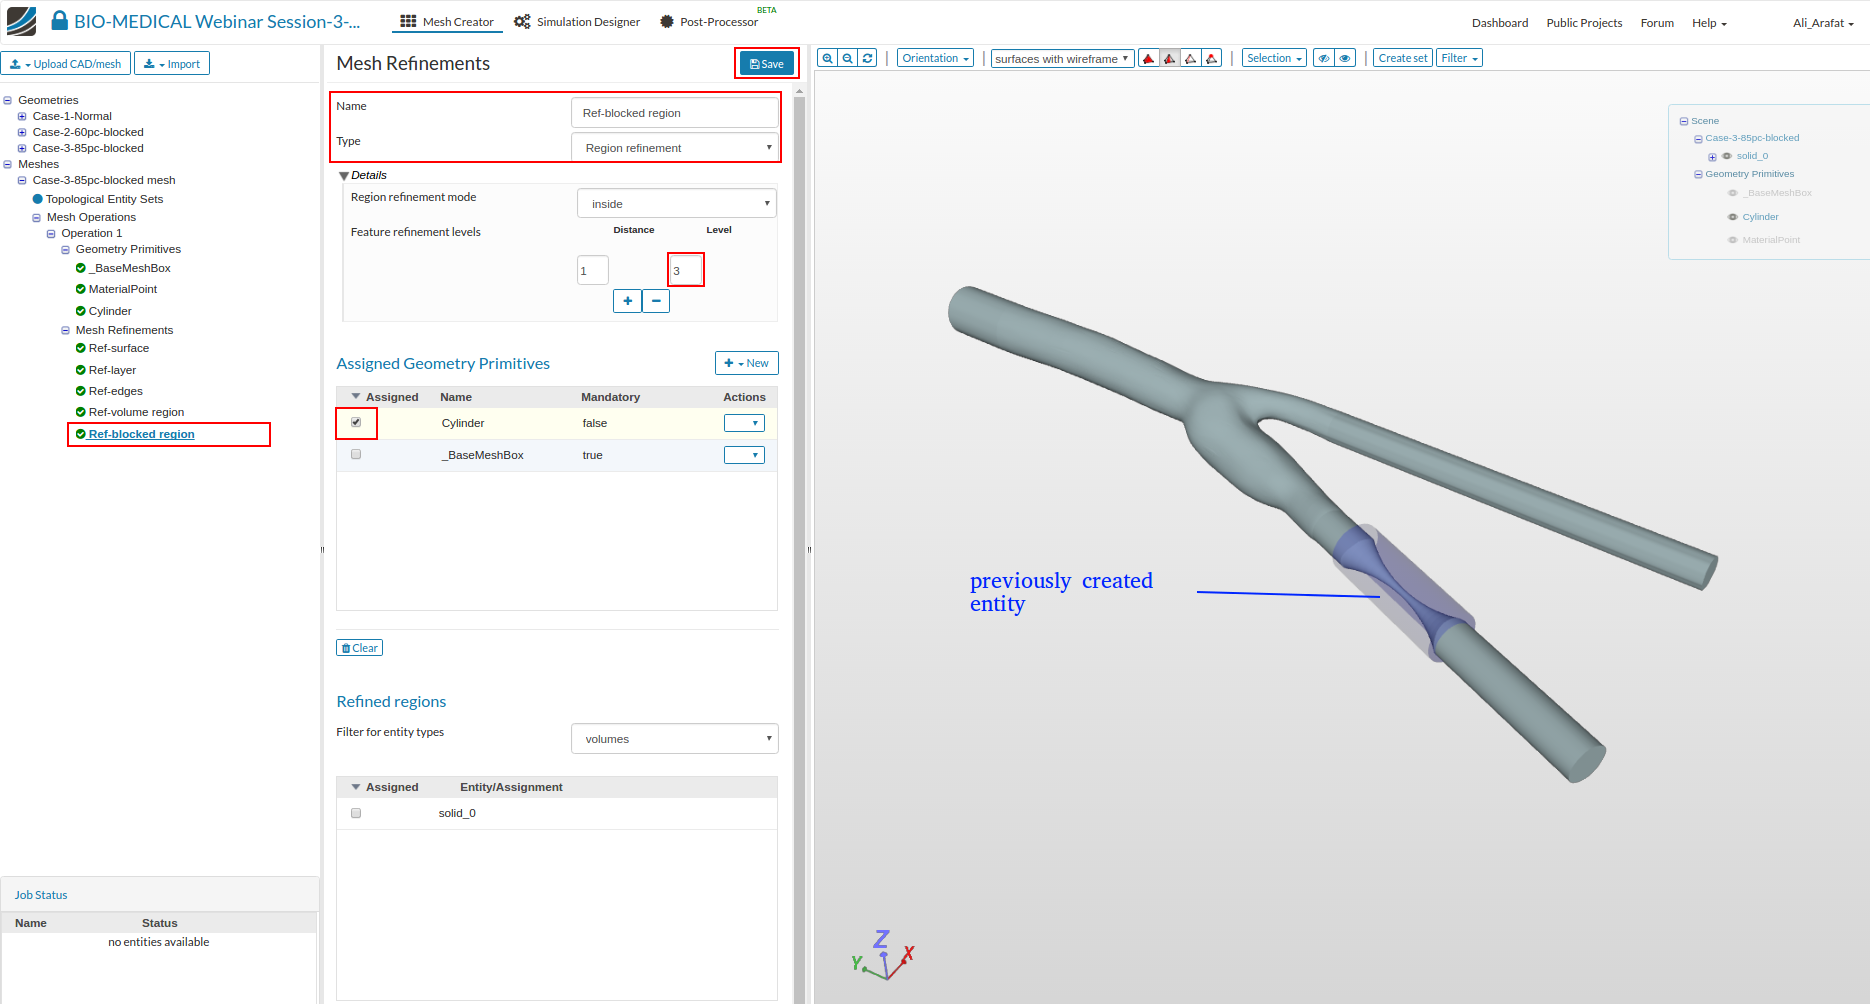This screenshot has width=1870, height=1004.
Task: Click the Level value input field
Action: (x=685, y=271)
